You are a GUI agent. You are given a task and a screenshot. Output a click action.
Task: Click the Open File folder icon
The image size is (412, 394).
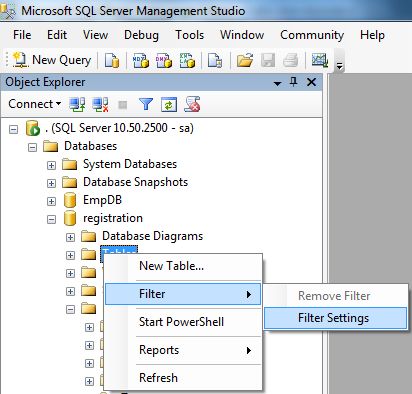click(x=245, y=60)
